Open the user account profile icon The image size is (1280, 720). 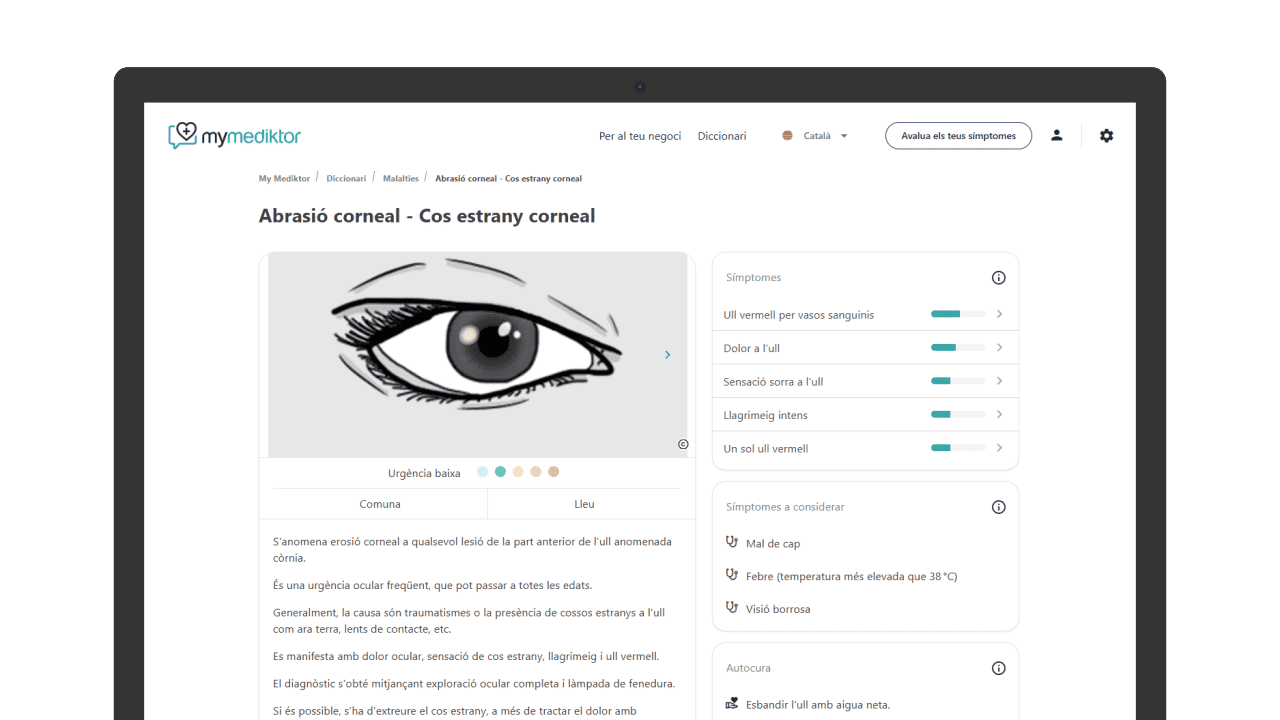tap(1056, 136)
